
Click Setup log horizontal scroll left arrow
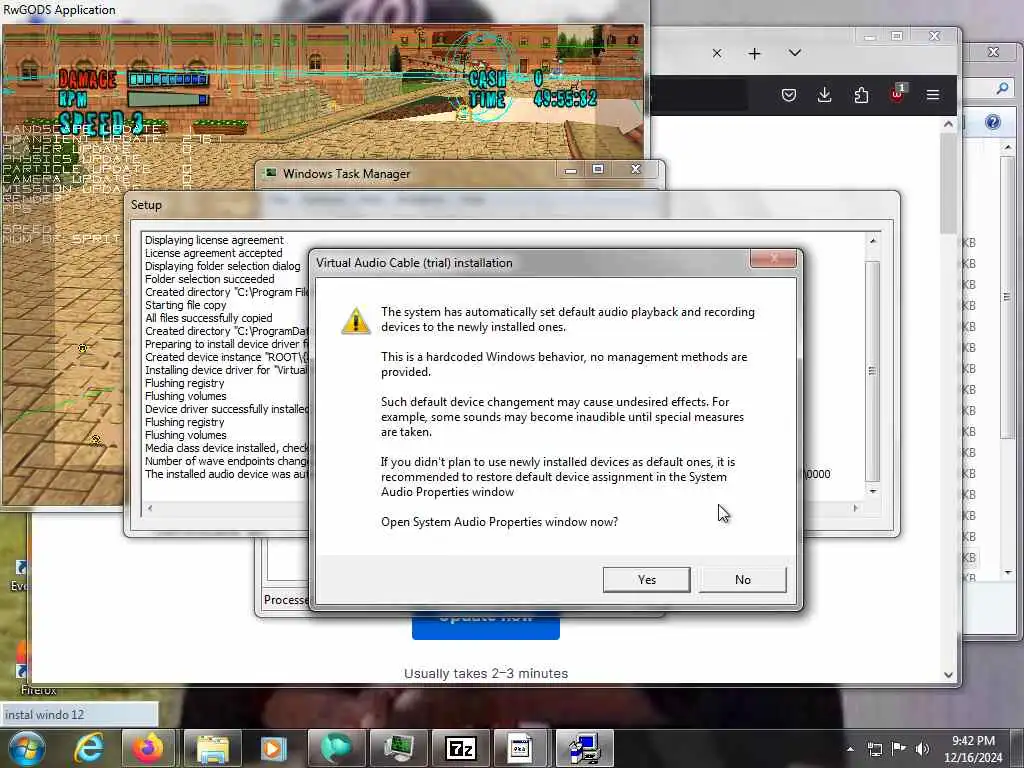tap(150, 507)
